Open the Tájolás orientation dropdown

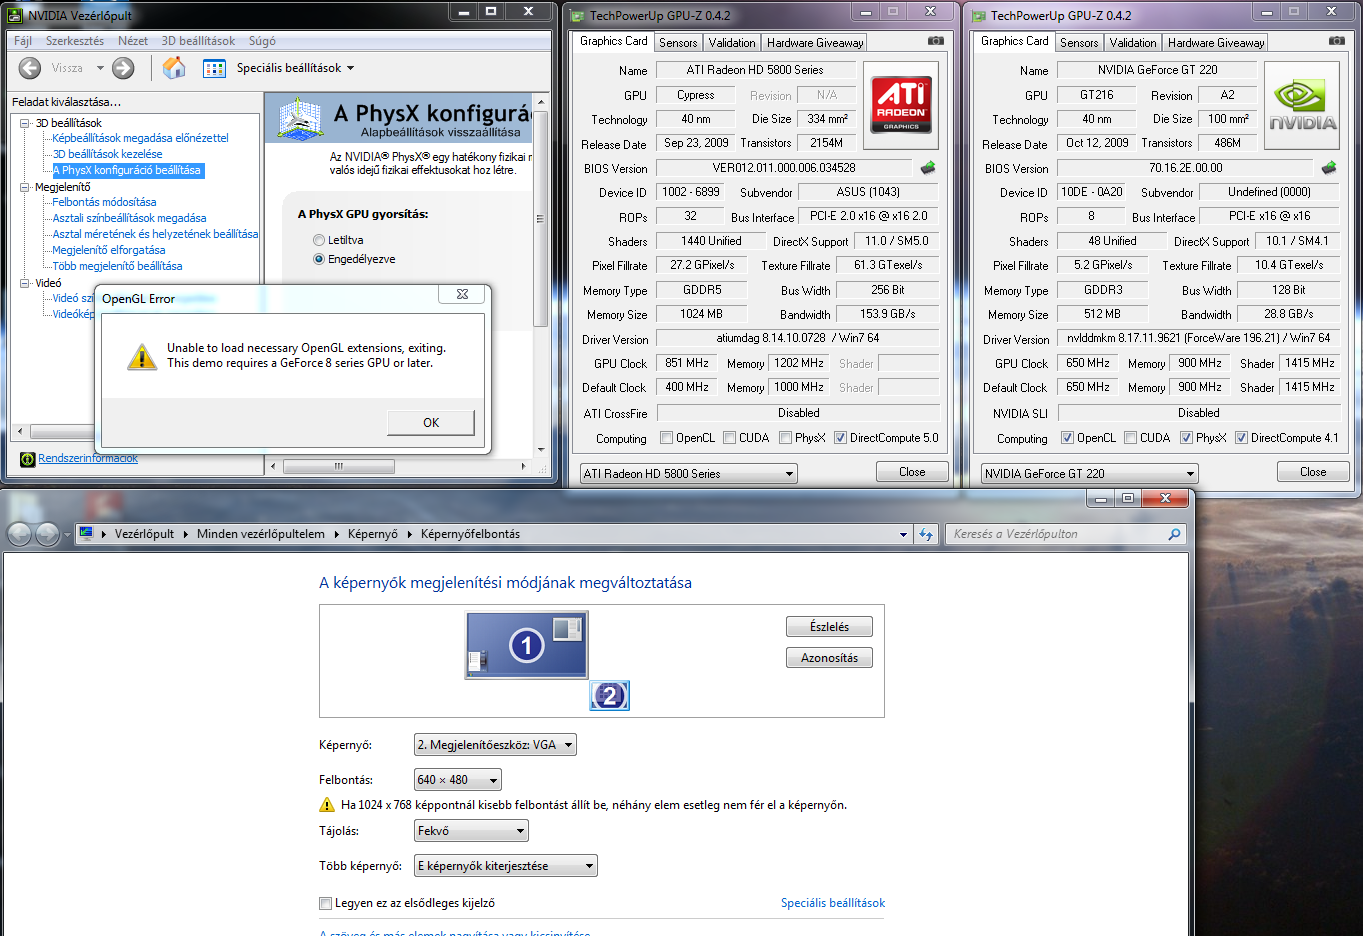(471, 831)
